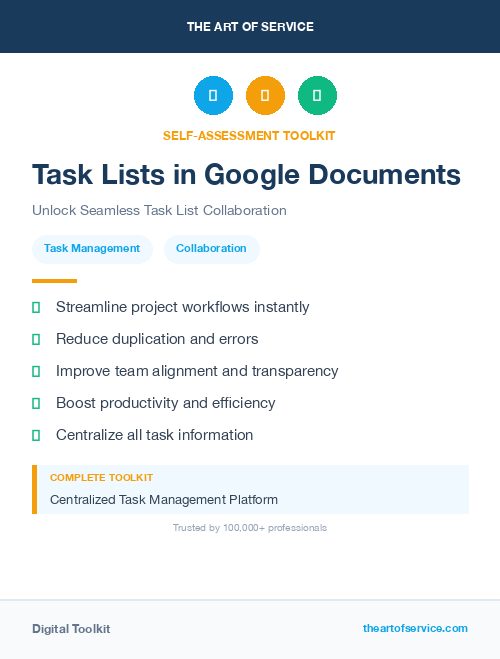The width and height of the screenshot is (500, 659).
Task: Click the Task Management tag
Action: click(92, 249)
